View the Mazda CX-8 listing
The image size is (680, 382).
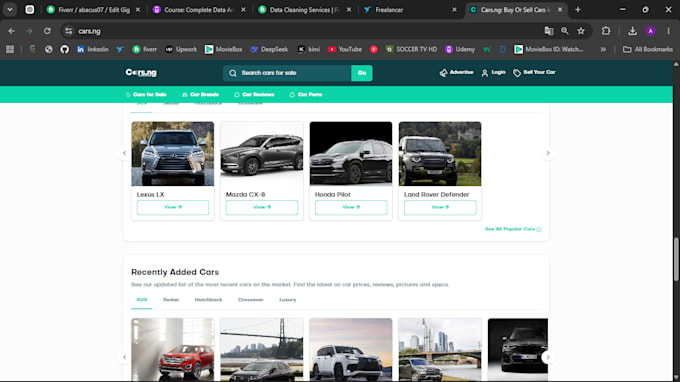(x=262, y=207)
